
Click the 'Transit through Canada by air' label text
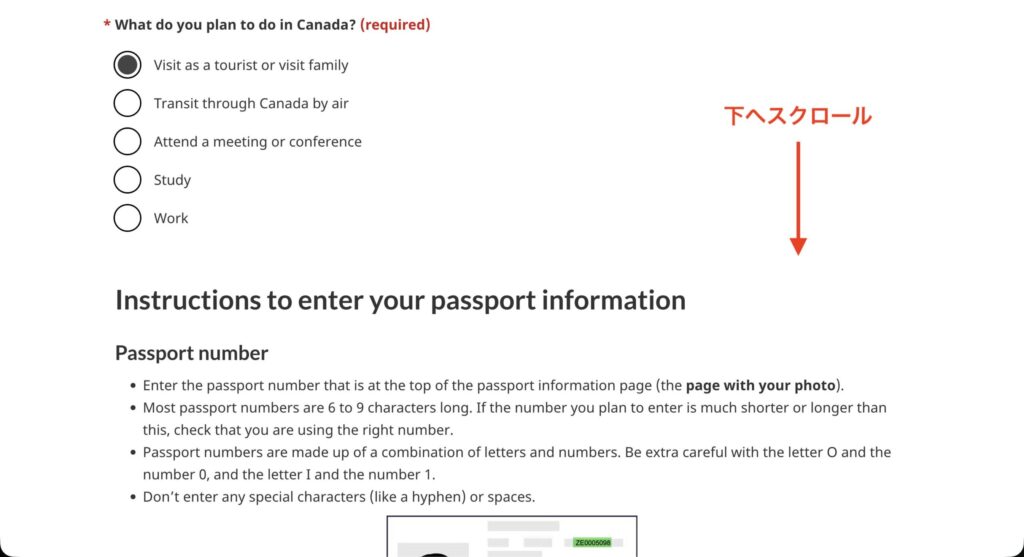251,103
